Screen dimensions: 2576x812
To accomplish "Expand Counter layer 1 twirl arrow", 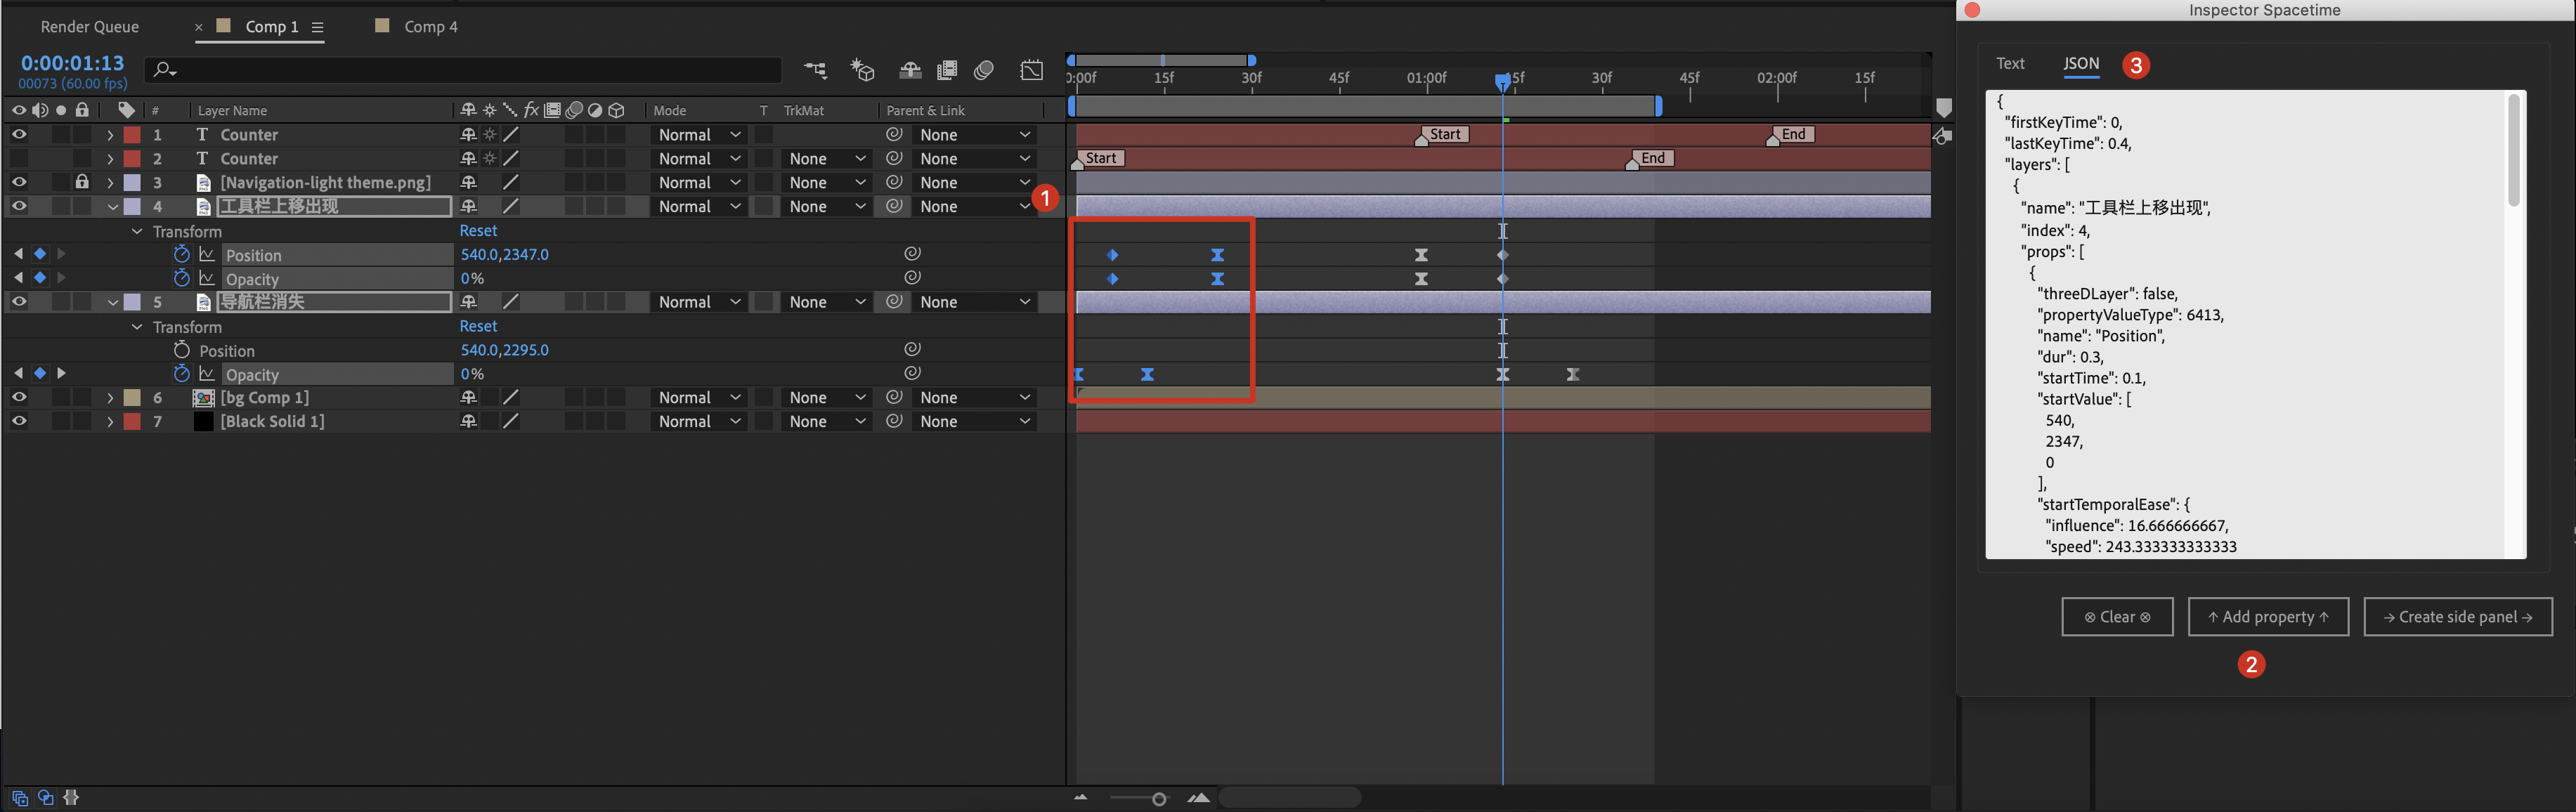I will [x=110, y=134].
